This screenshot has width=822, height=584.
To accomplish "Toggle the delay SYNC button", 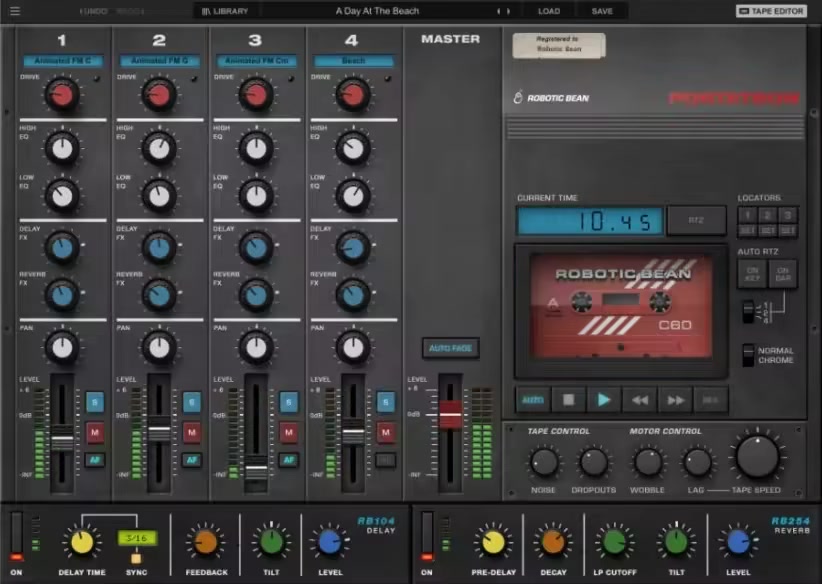I will pos(136,558).
